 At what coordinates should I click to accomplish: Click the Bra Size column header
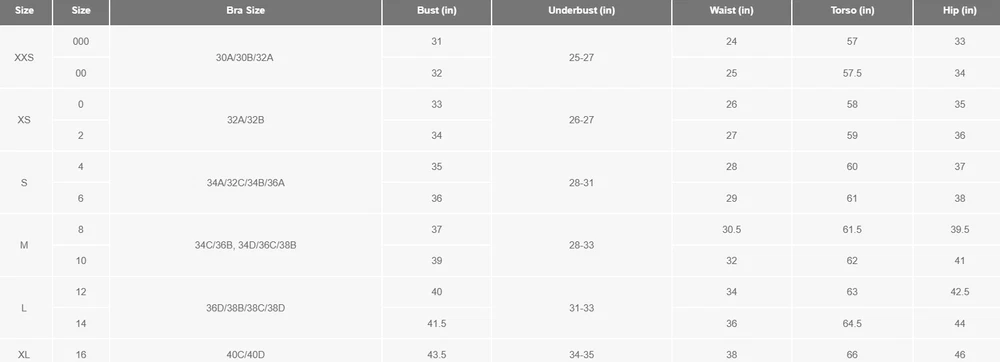(246, 11)
